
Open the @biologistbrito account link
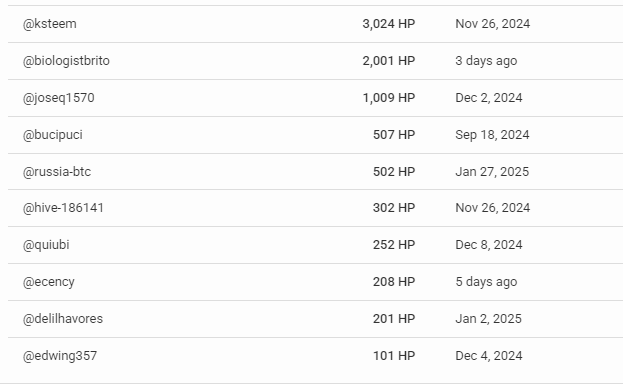tap(66, 61)
